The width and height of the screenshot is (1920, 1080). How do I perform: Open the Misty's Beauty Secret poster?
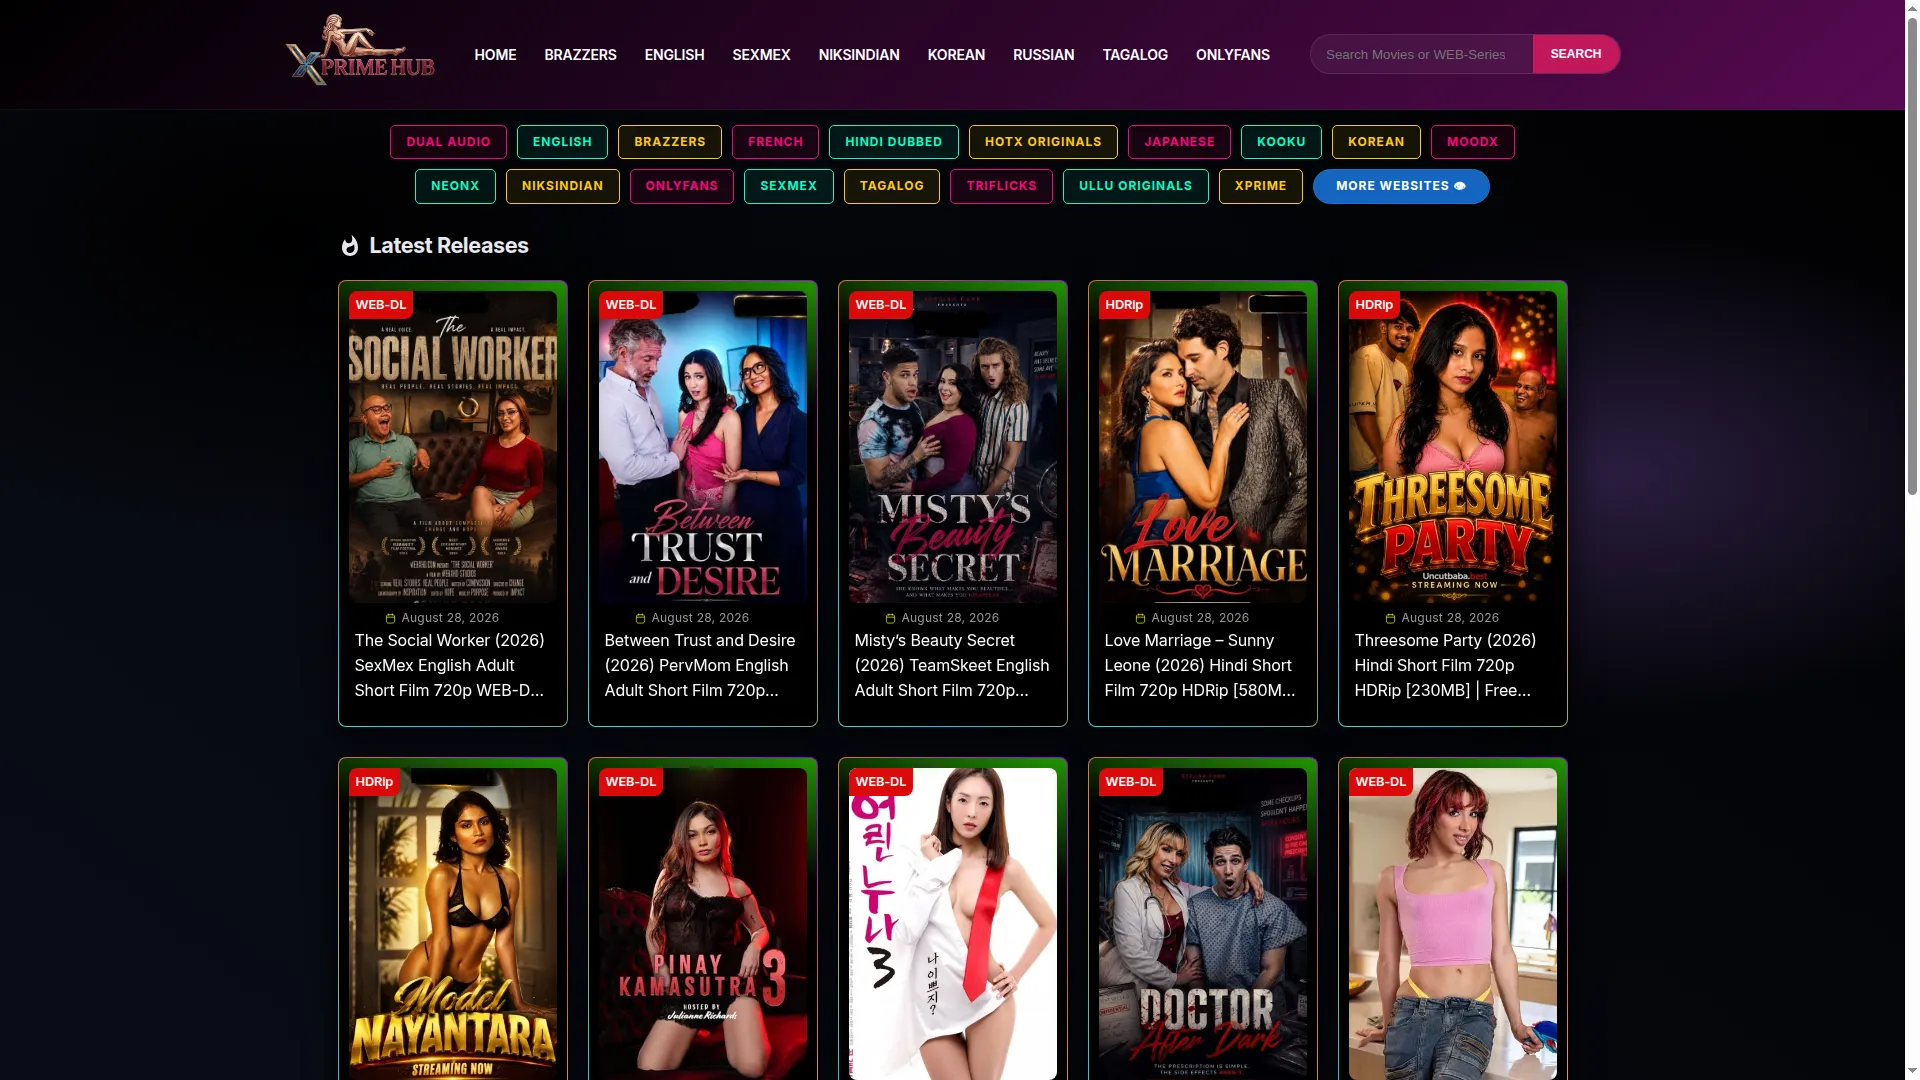(x=953, y=447)
